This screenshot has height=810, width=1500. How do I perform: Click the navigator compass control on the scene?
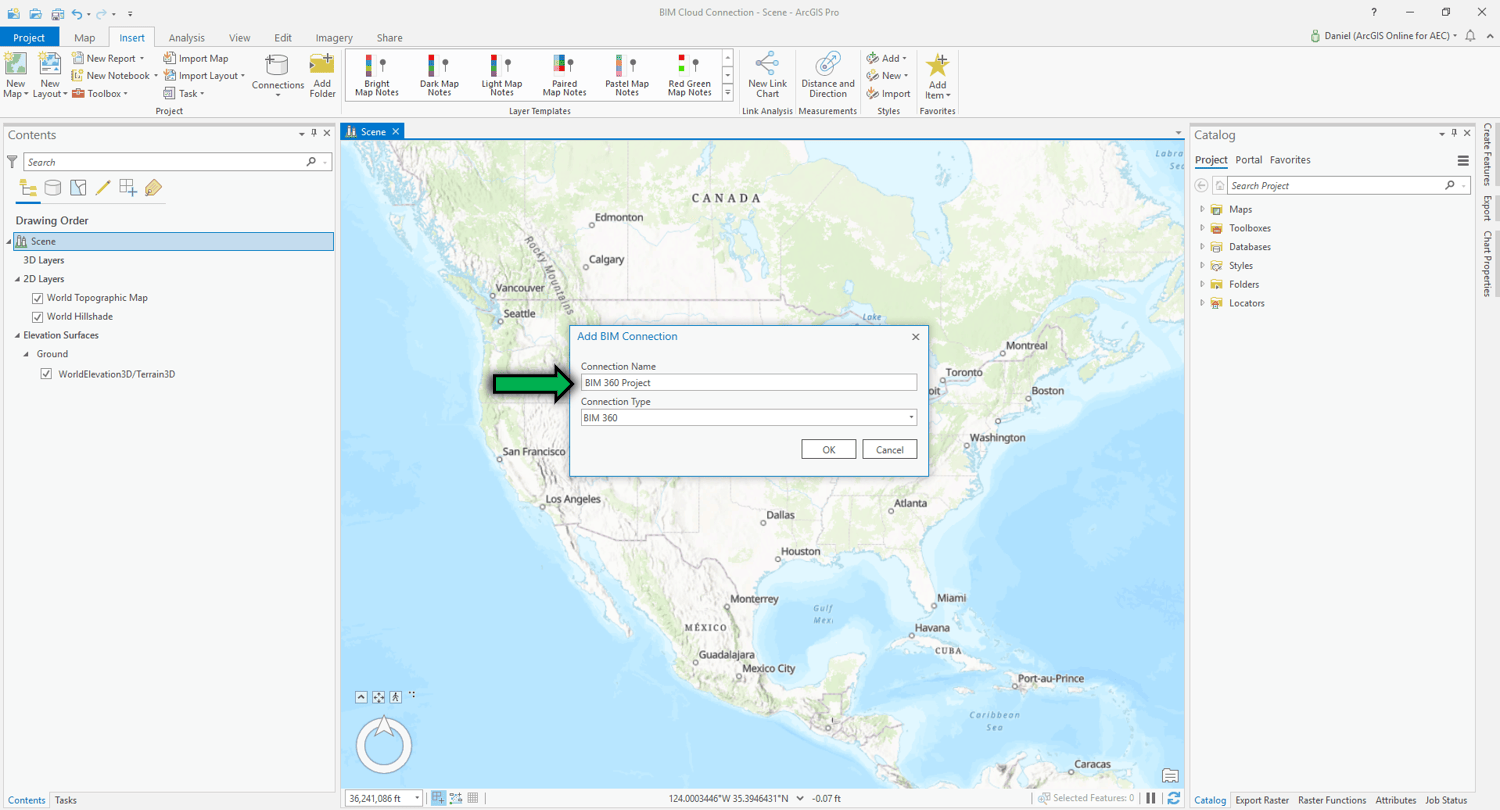click(x=384, y=746)
